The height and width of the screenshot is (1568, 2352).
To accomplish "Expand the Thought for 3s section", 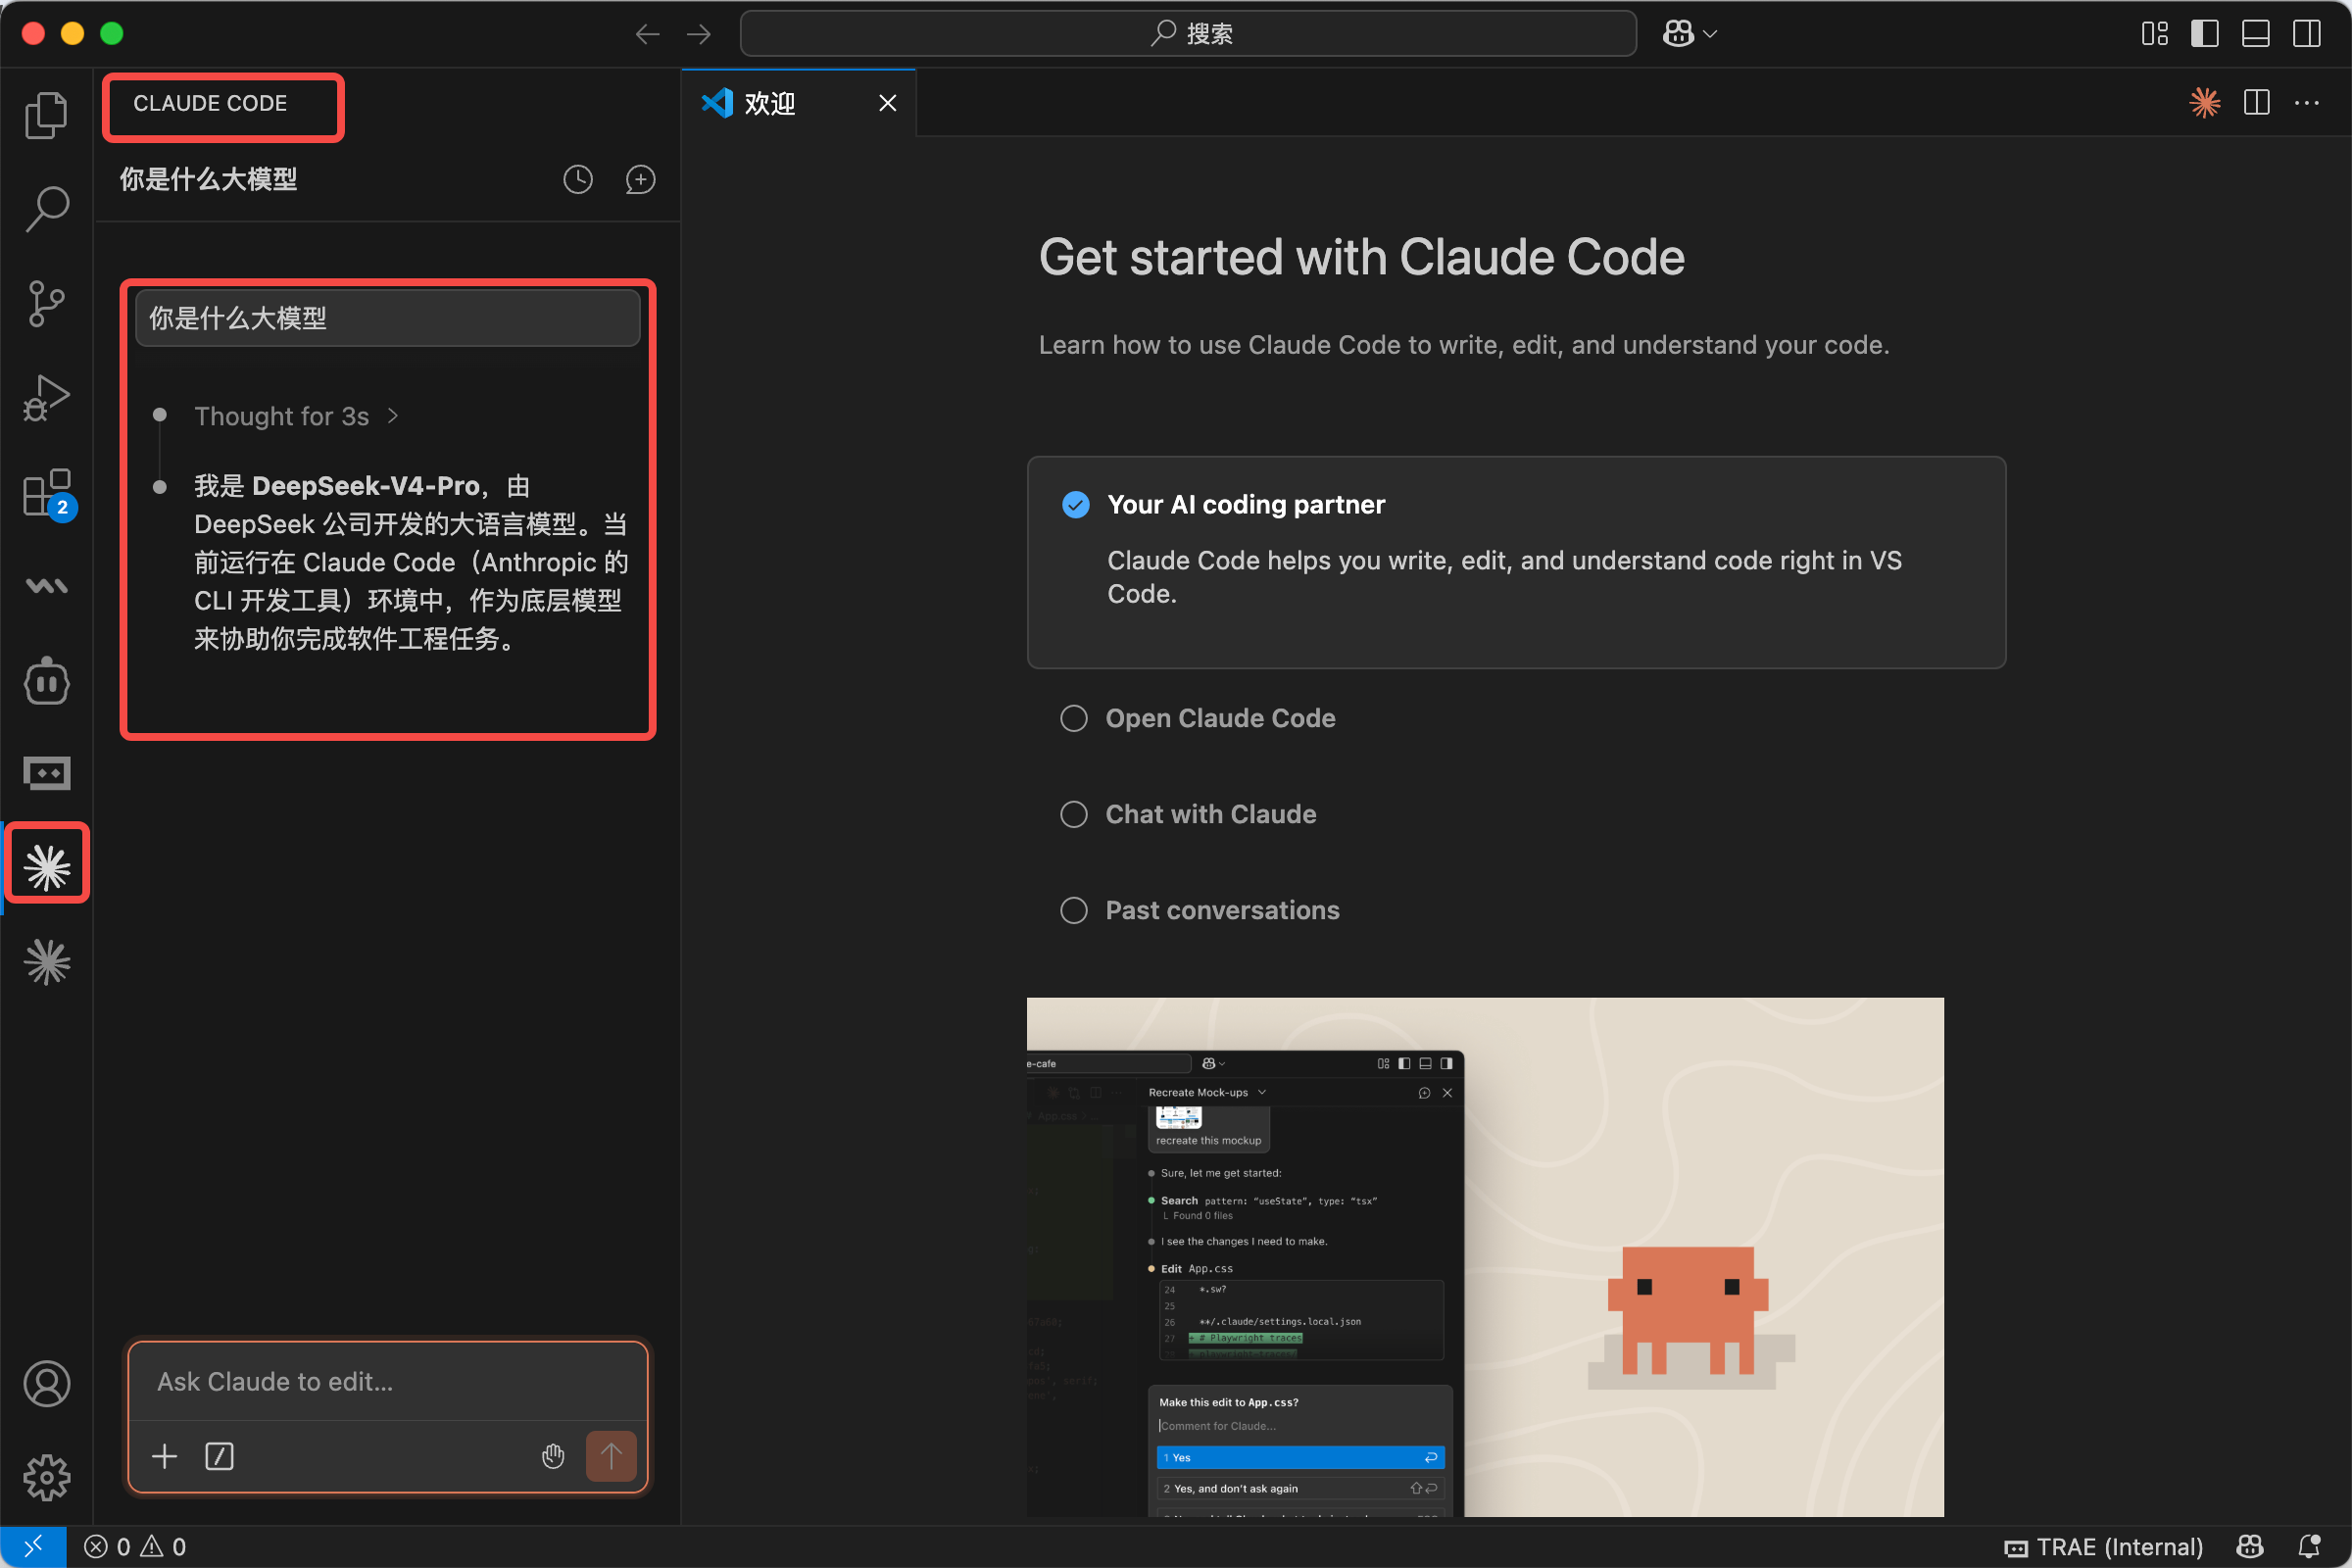I will 296,416.
